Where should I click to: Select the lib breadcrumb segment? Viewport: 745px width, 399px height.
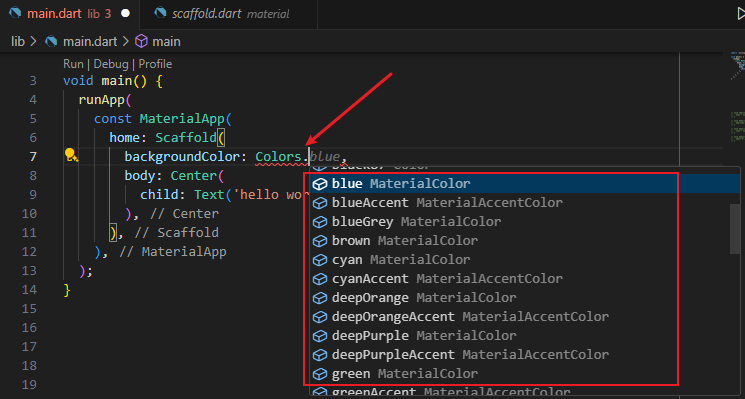pos(18,41)
